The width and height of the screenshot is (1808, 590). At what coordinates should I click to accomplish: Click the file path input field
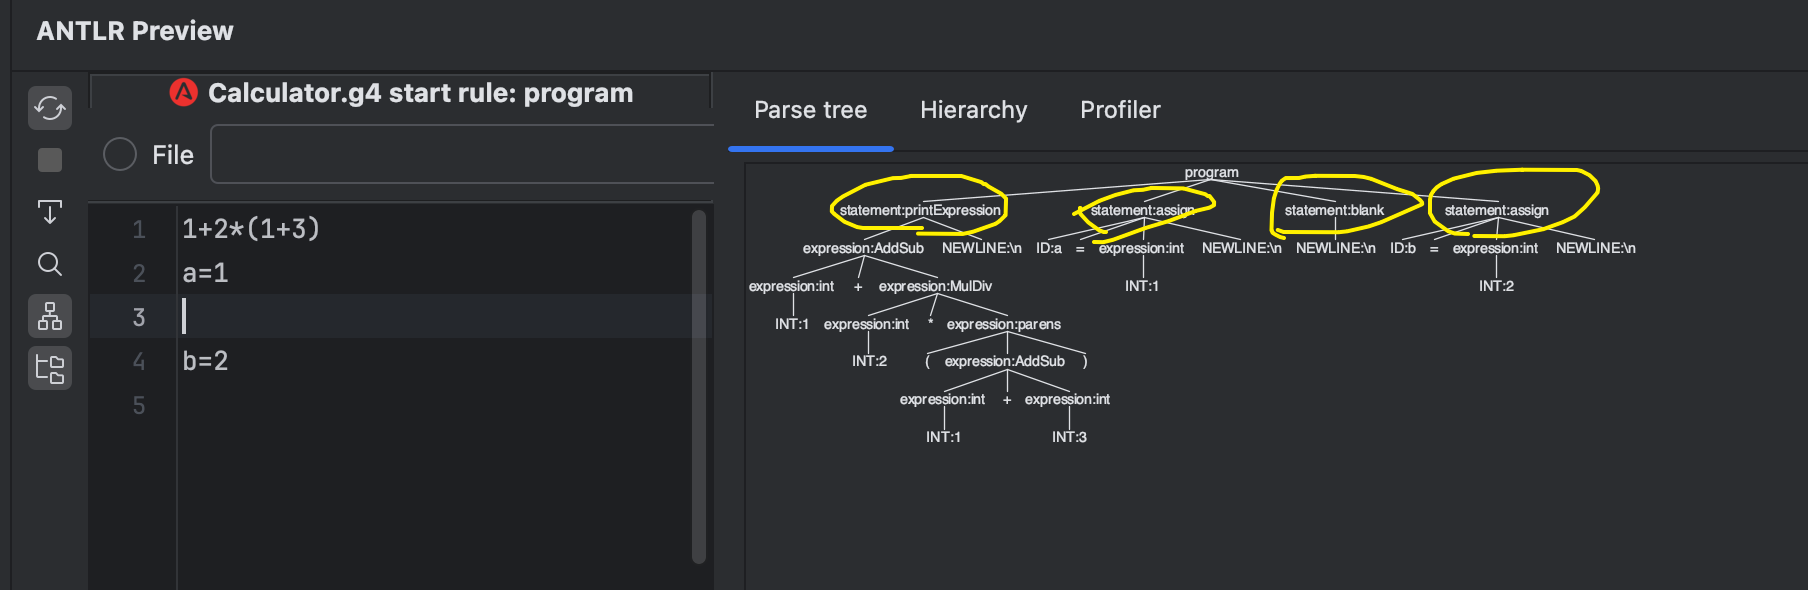click(x=462, y=154)
